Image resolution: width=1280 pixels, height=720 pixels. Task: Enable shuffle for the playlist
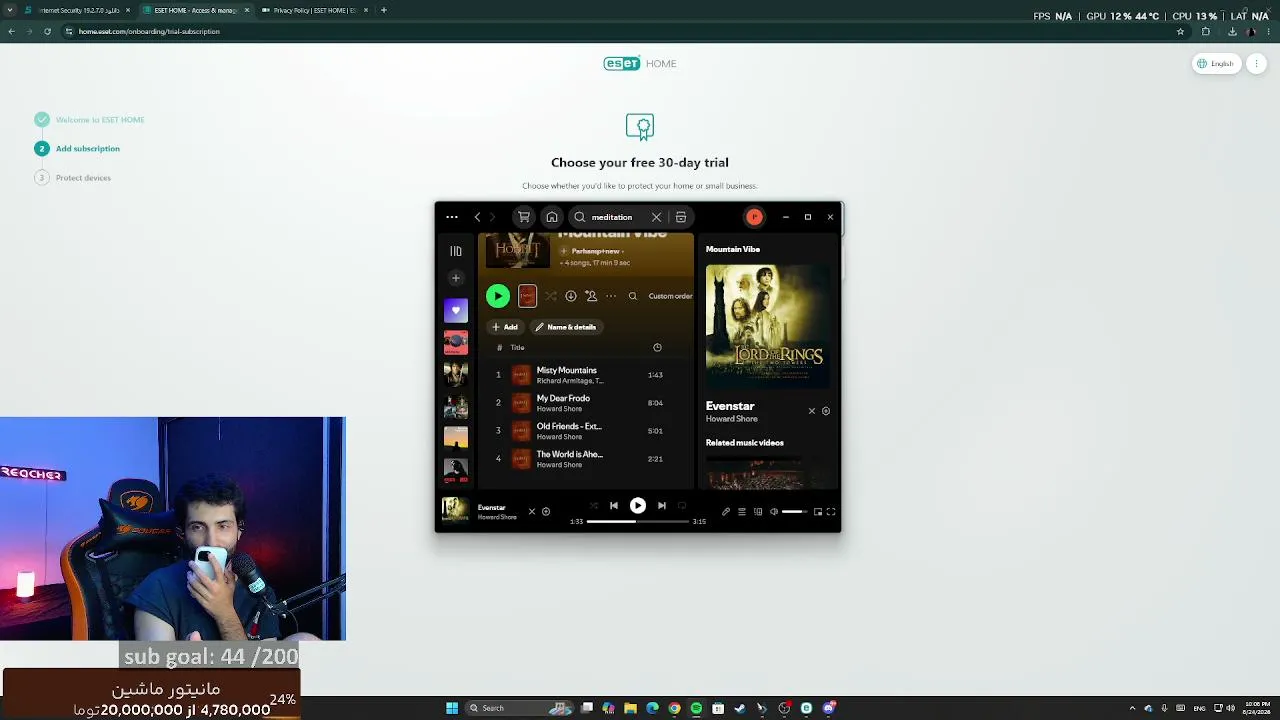(551, 296)
